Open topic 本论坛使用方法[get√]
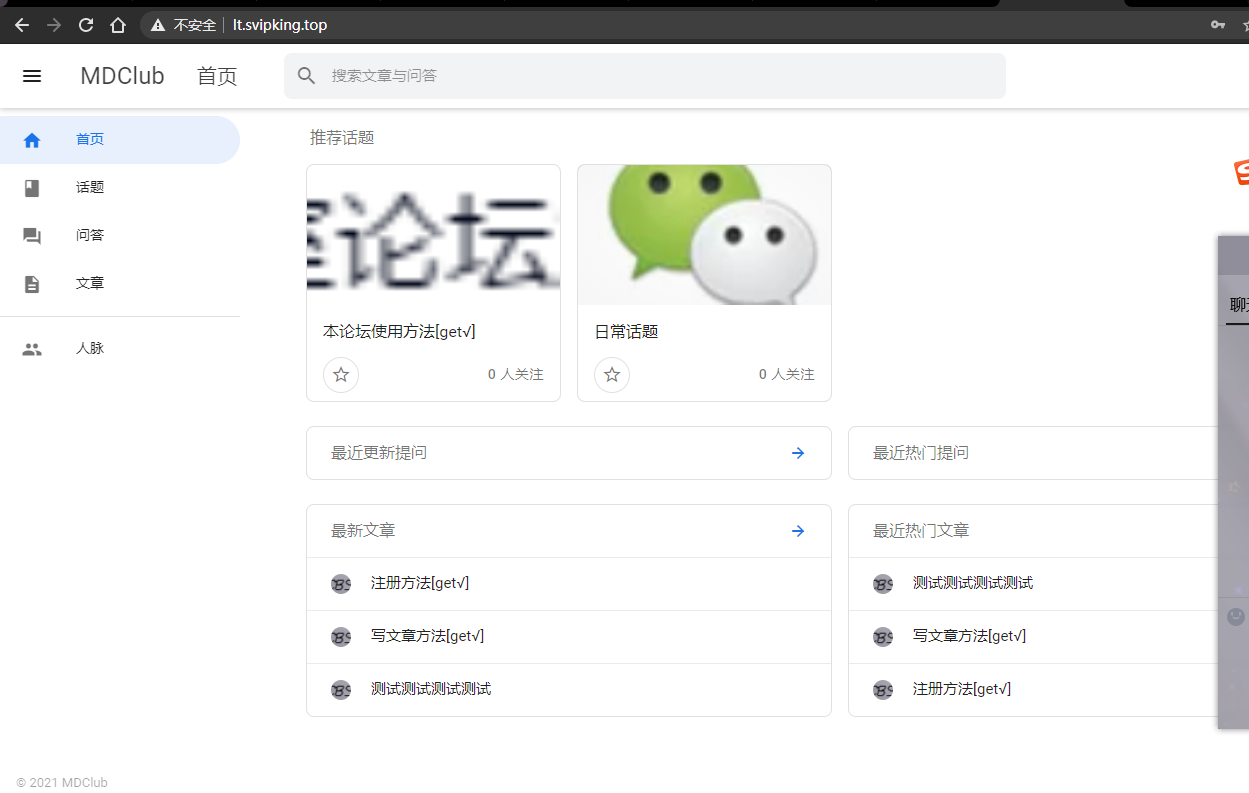The image size is (1249, 793). point(399,332)
